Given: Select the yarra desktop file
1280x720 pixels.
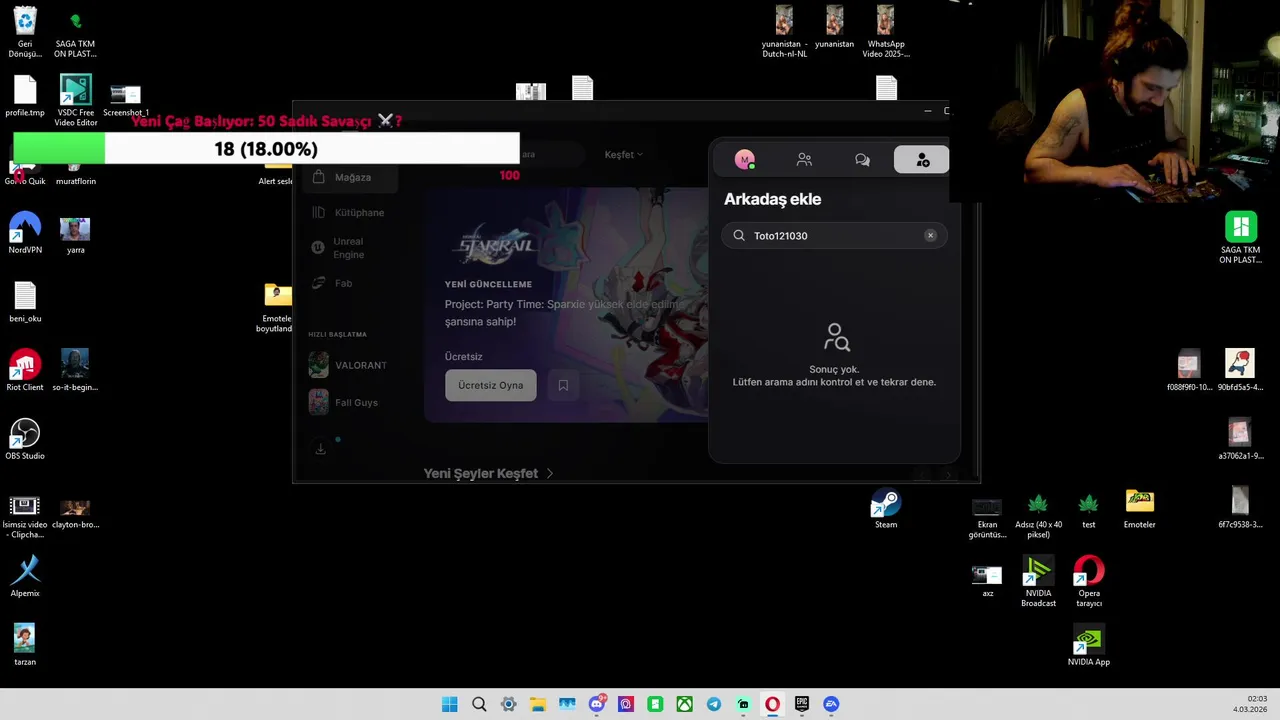Looking at the screenshot, I should tap(75, 236).
